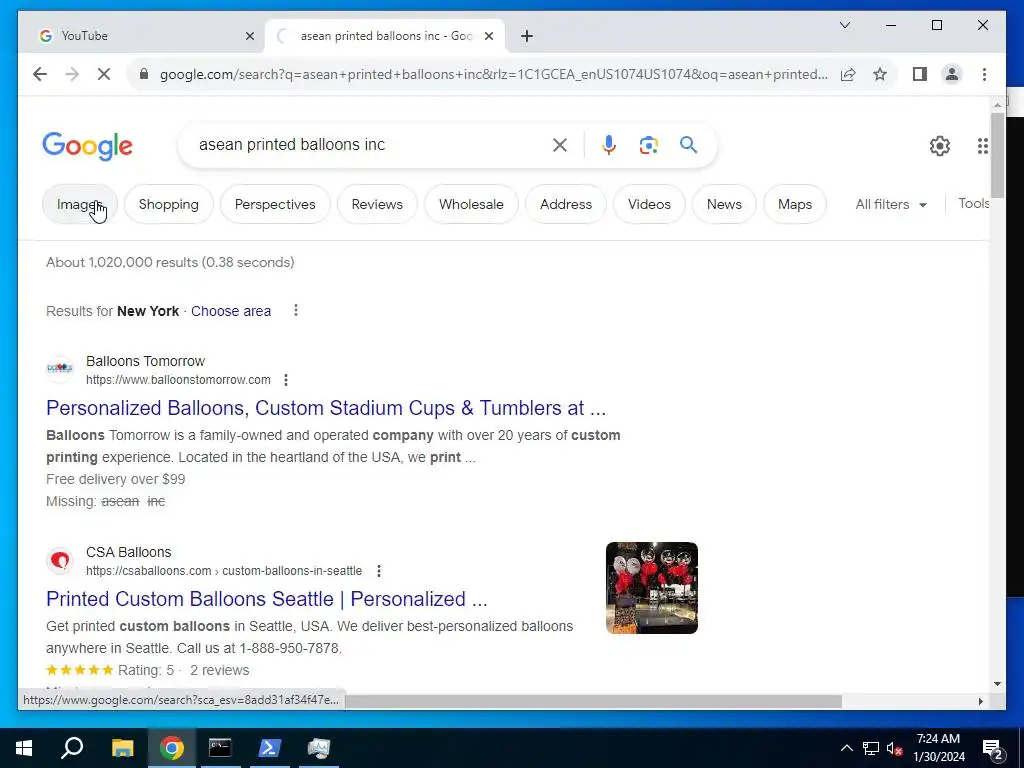
Task: Filter results by Images
Action: (x=80, y=204)
